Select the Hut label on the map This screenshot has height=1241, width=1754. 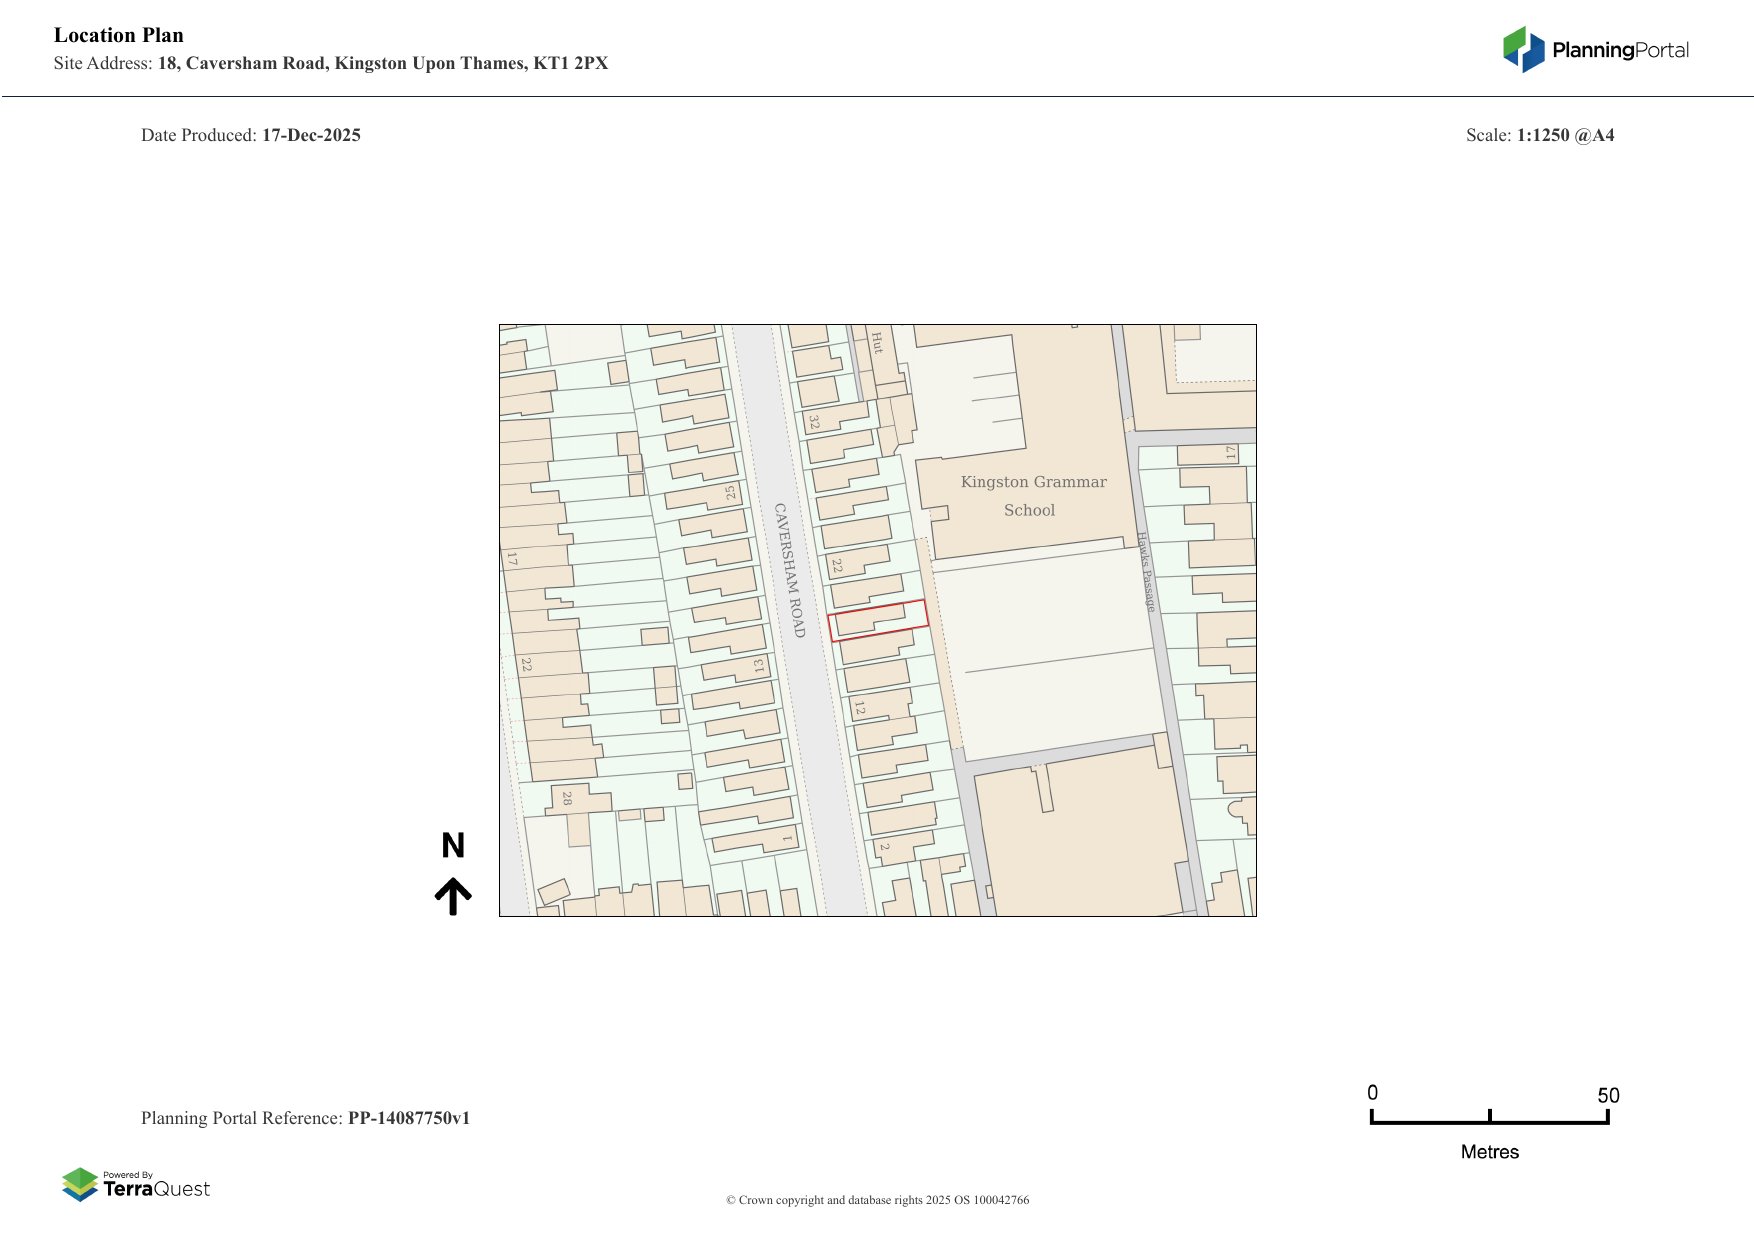click(x=877, y=343)
